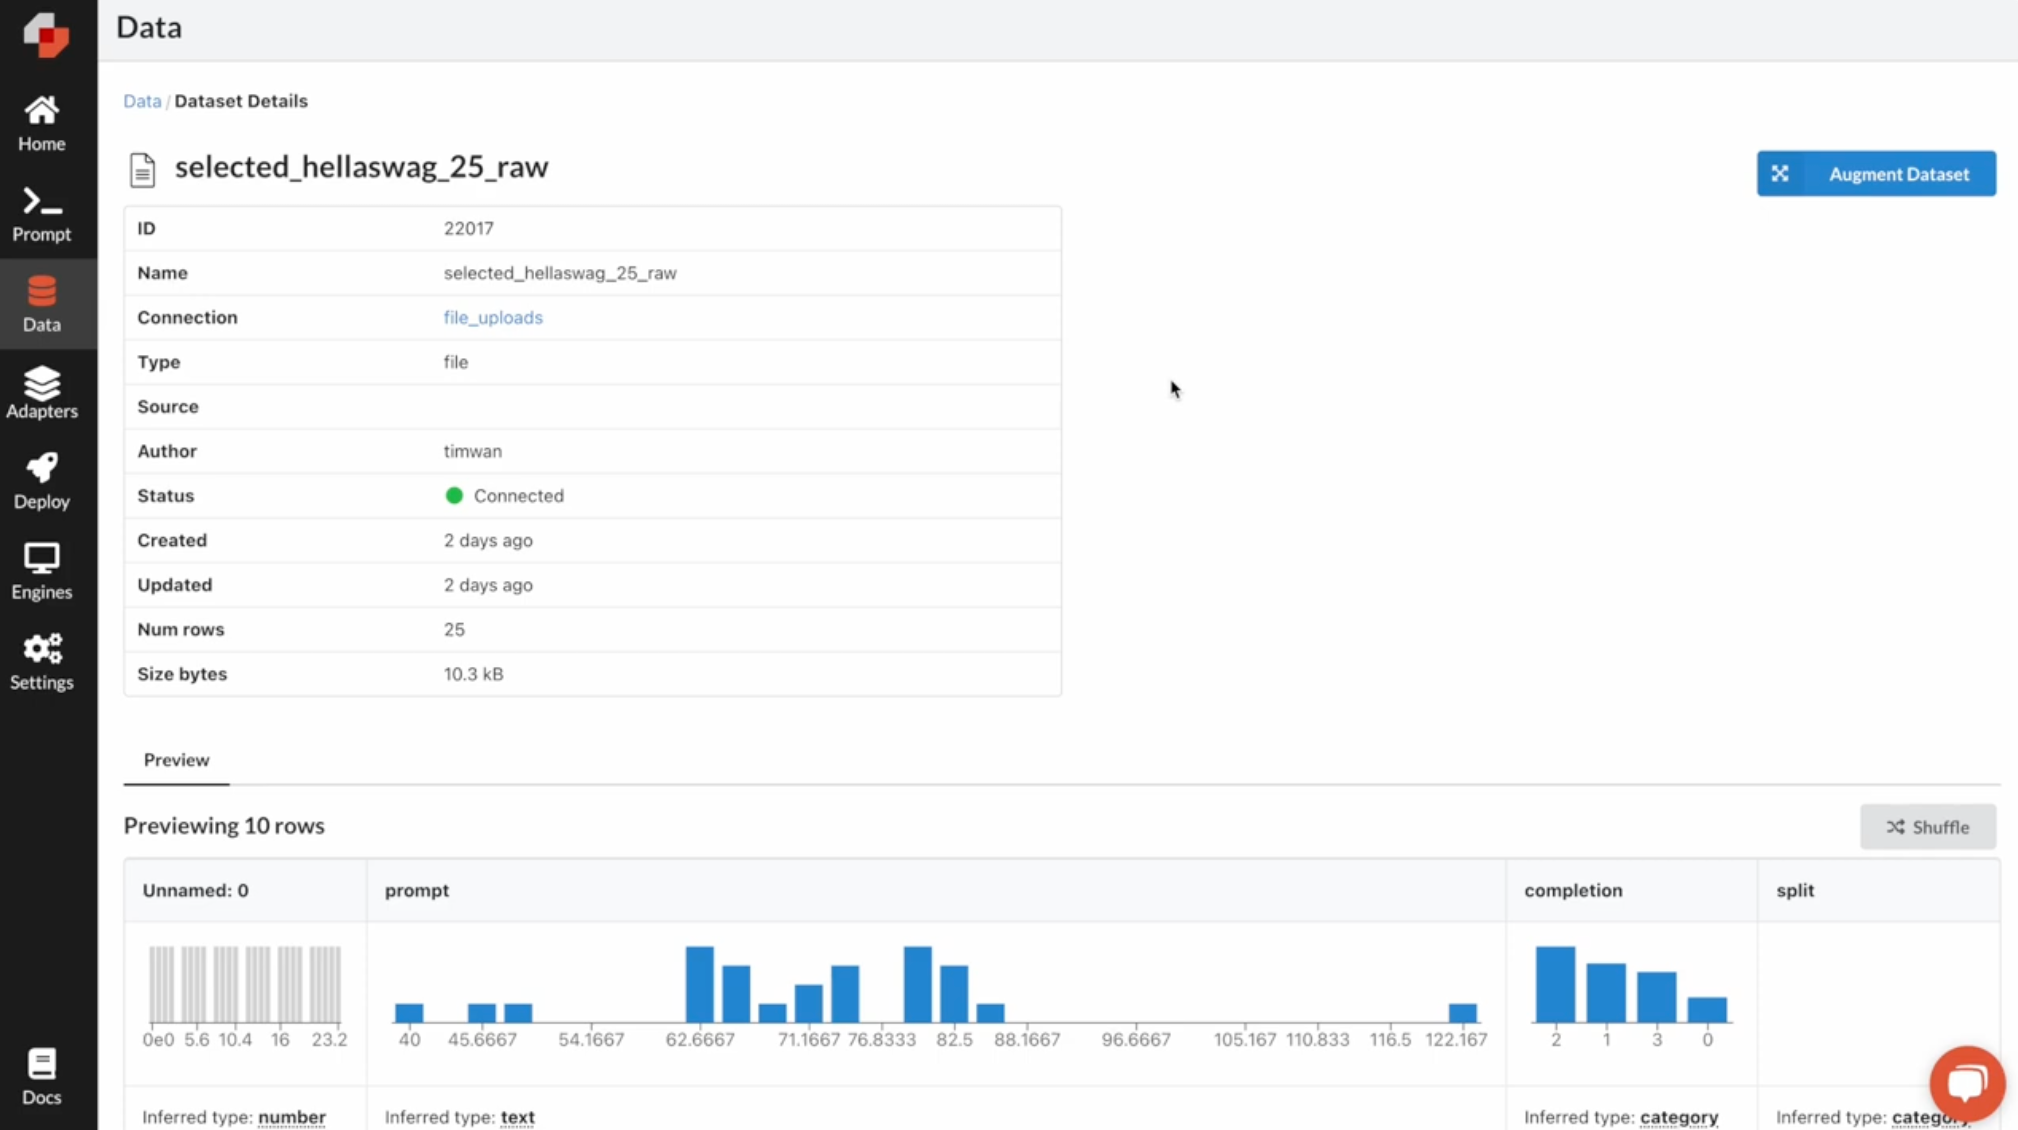The image size is (2018, 1130).
Task: Open Deploy using the rocket icon
Action: [41, 480]
